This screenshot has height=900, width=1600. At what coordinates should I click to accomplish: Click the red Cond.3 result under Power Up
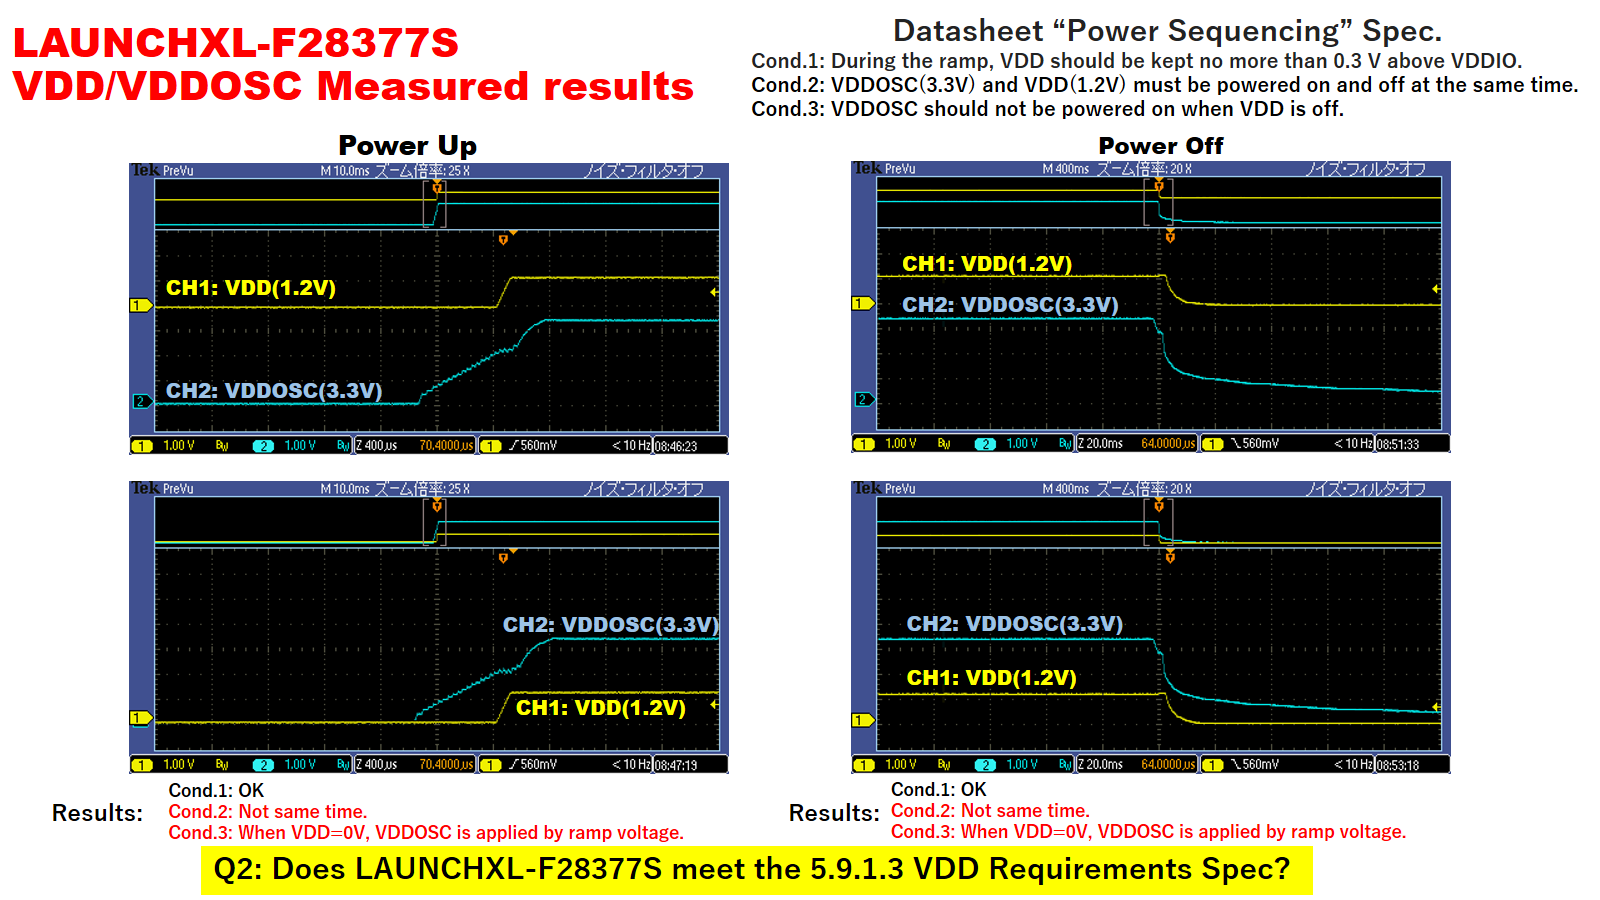pos(426,833)
